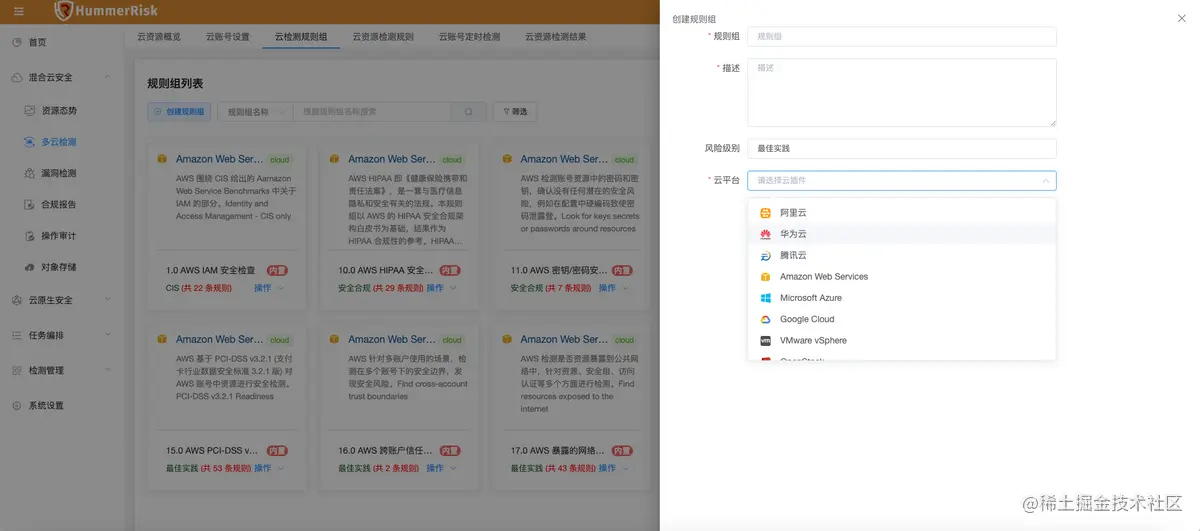The image size is (1200, 531).
Task: Focus the 描述 description textarea
Action: pyautogui.click(x=902, y=92)
